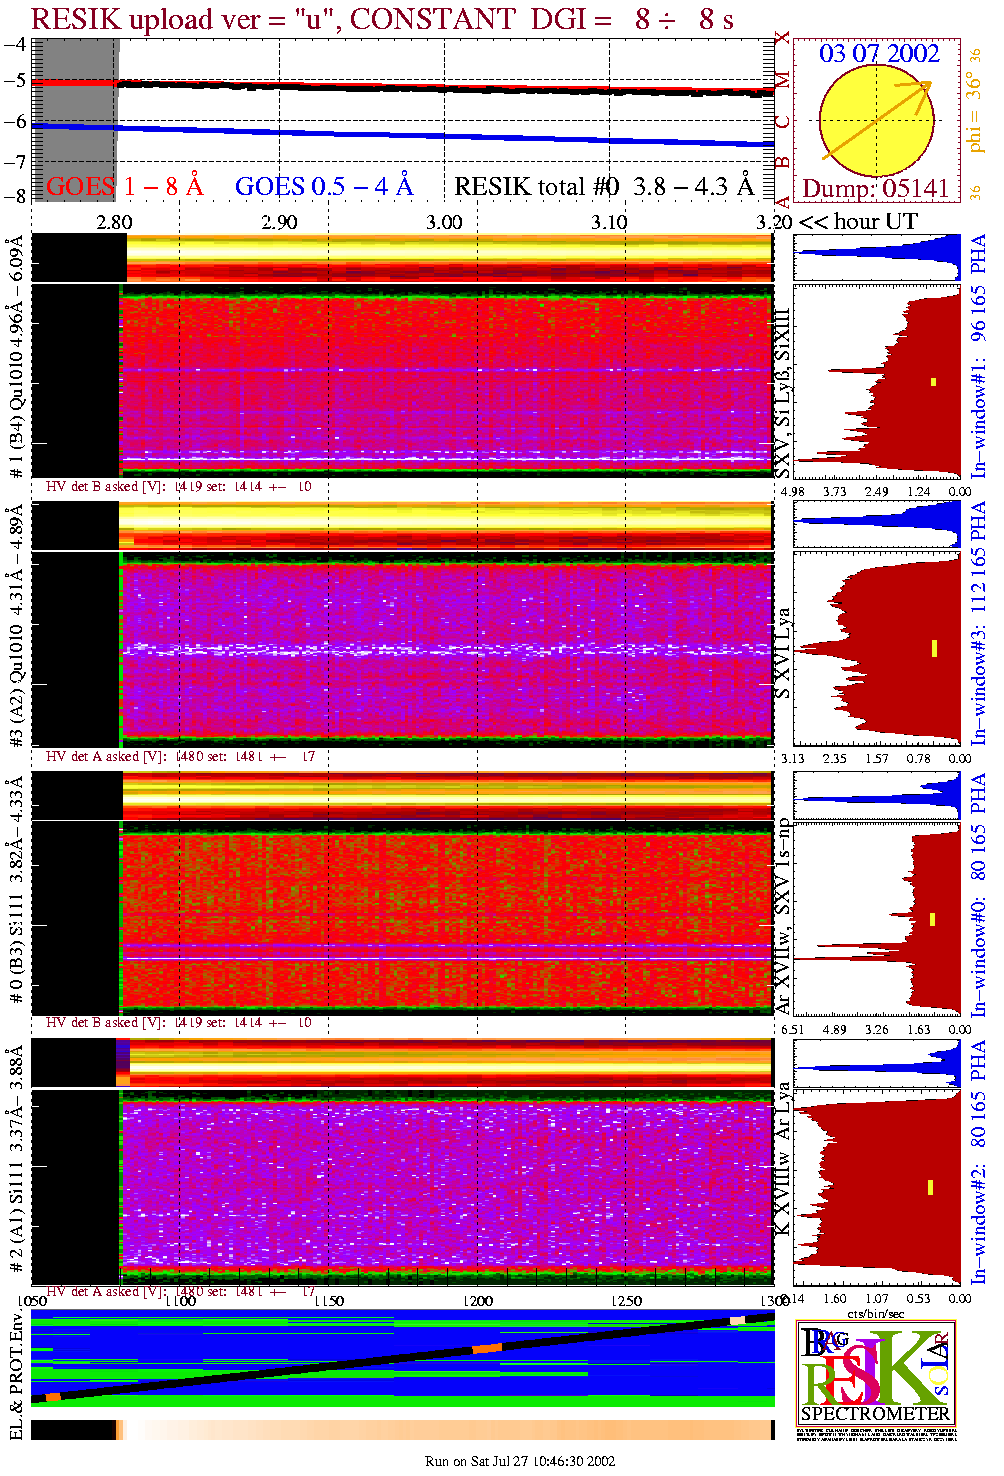Click yellow marker in In-window#3 histogram
Image resolution: width=1004 pixels, height=1476 pixels.
point(934,648)
